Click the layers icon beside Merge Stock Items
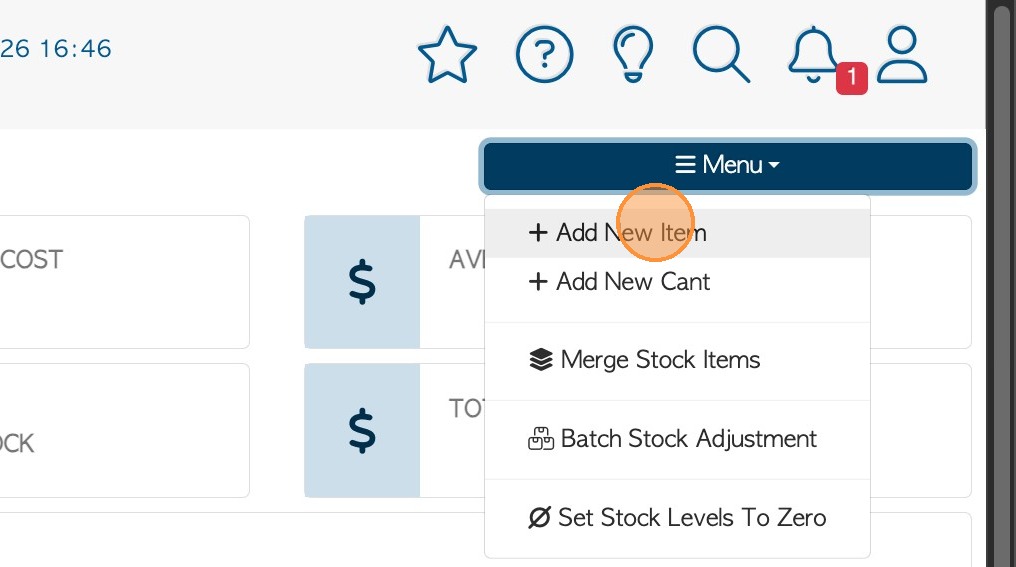The width and height of the screenshot is (1016, 567). tap(541, 360)
